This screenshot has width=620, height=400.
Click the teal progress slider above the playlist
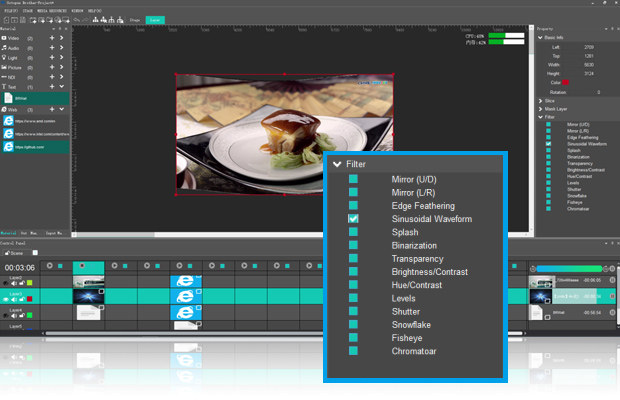(x=569, y=268)
